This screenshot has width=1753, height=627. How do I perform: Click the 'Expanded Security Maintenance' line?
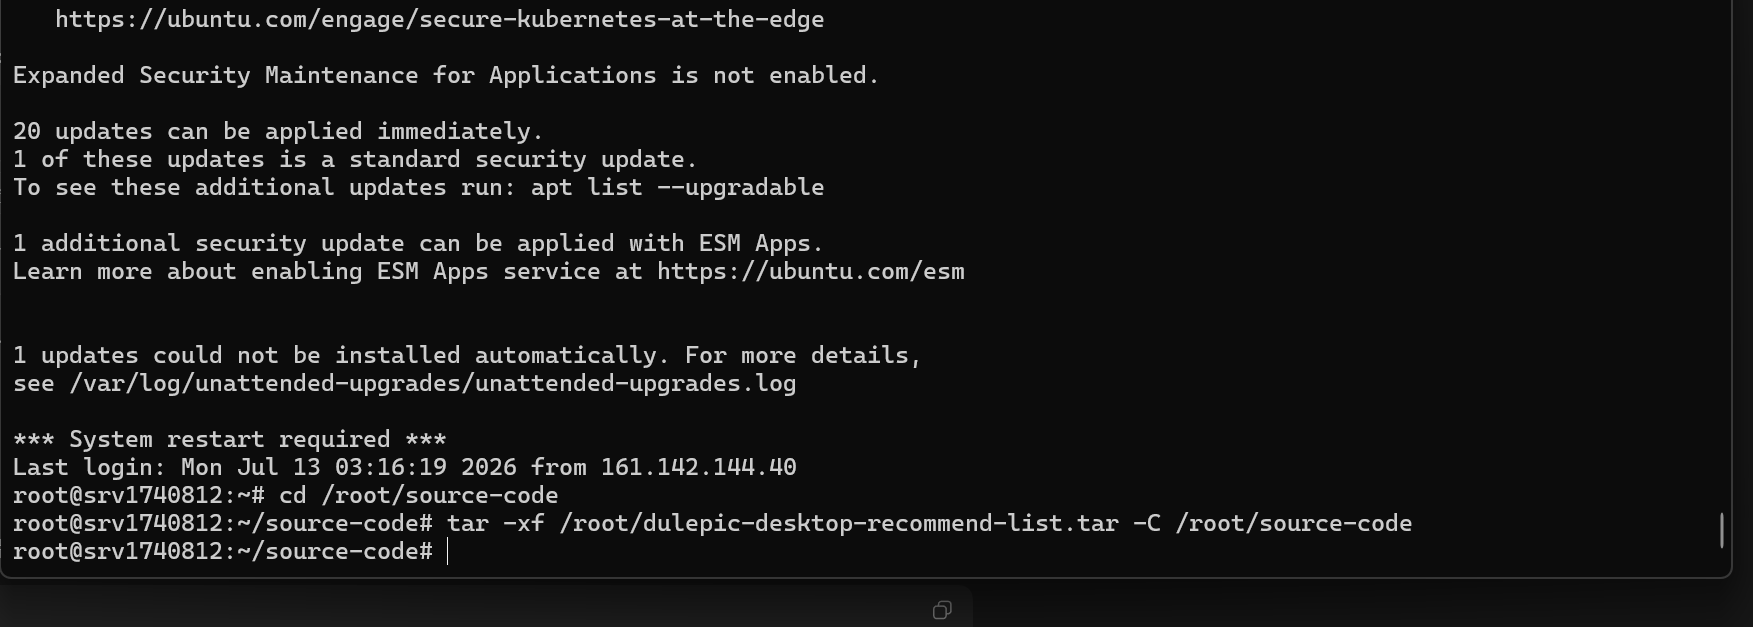pos(446,75)
